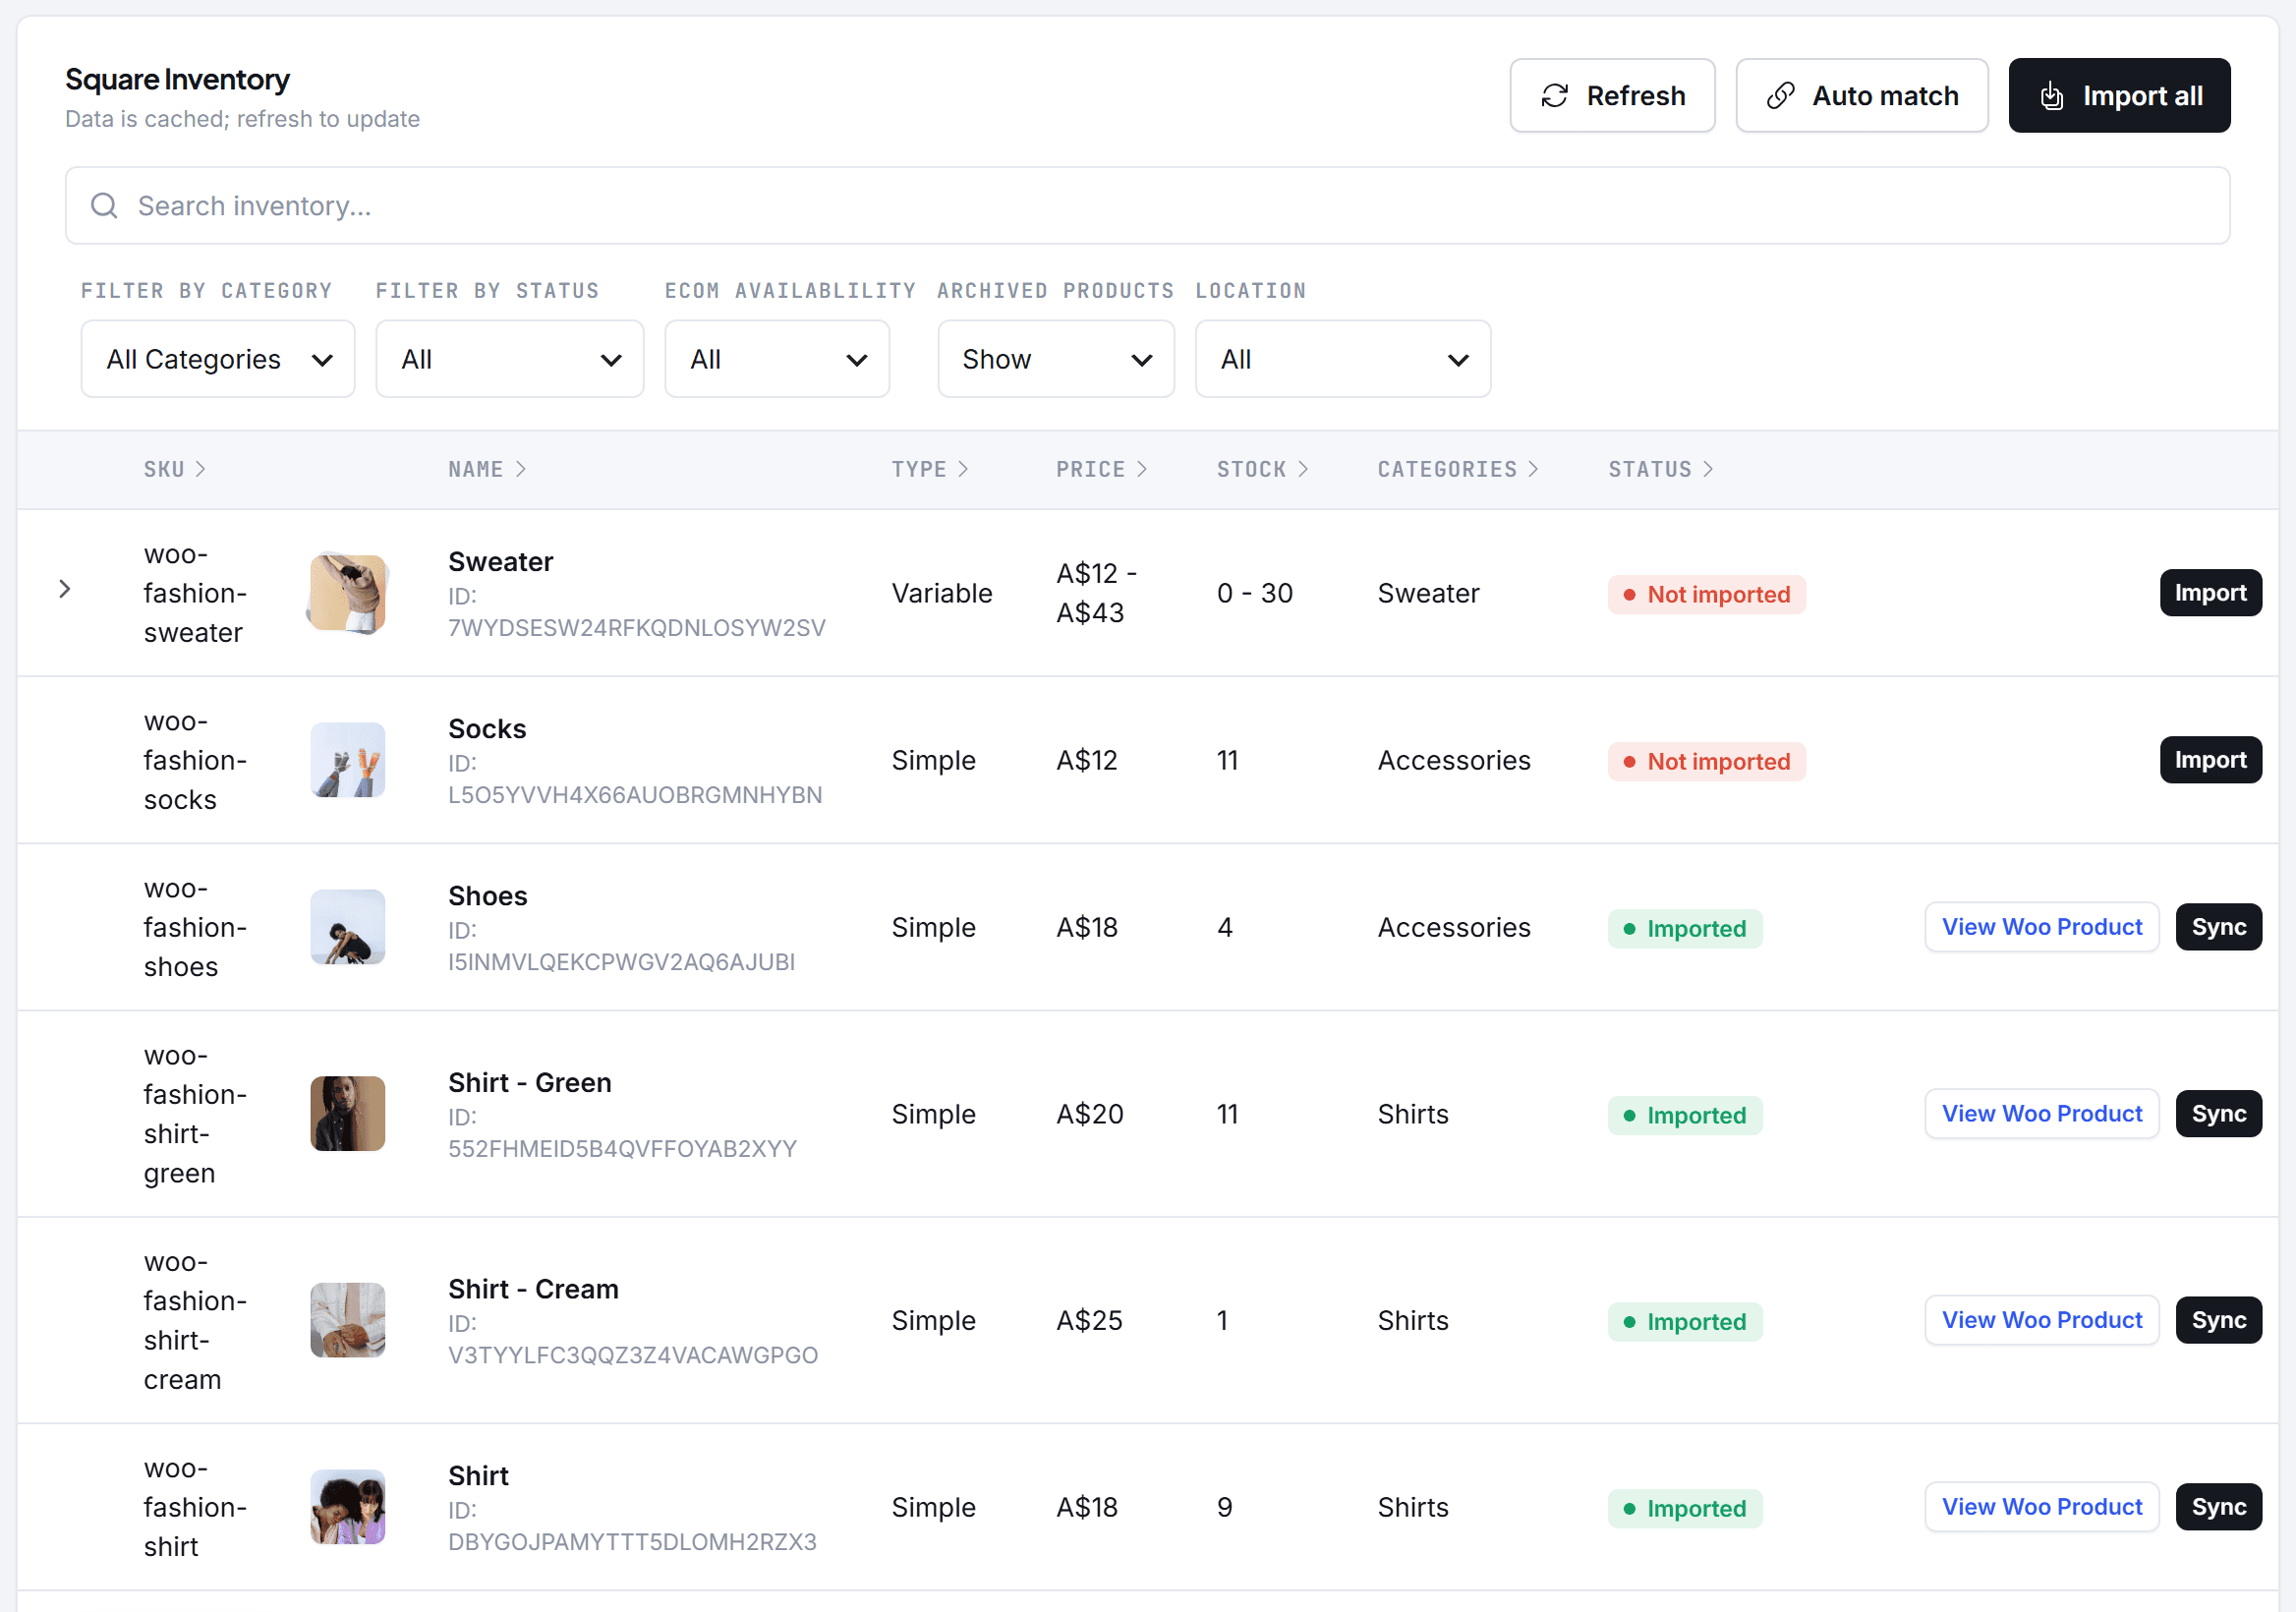Viewport: 2296px width, 1612px height.
Task: Sort by the SKU column header
Action: [175, 469]
